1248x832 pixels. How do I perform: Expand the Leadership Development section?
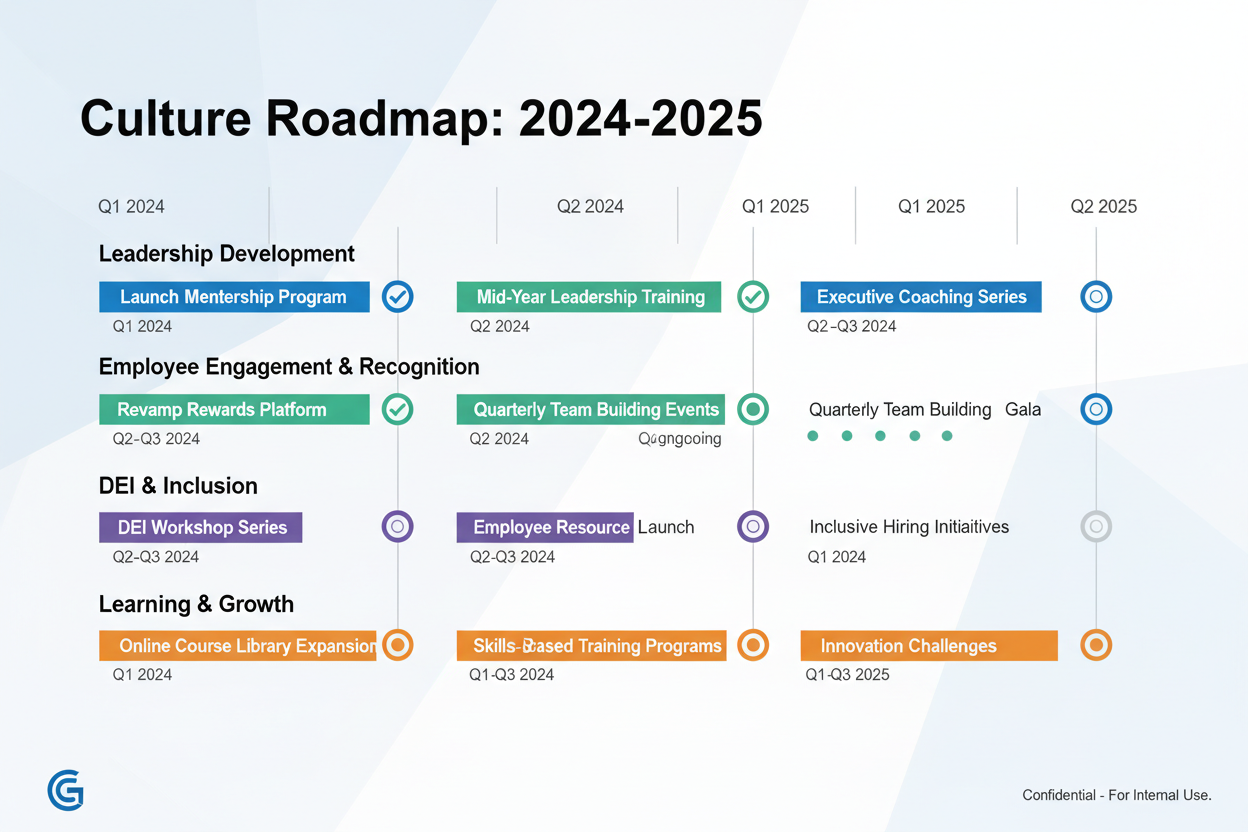(x=226, y=253)
